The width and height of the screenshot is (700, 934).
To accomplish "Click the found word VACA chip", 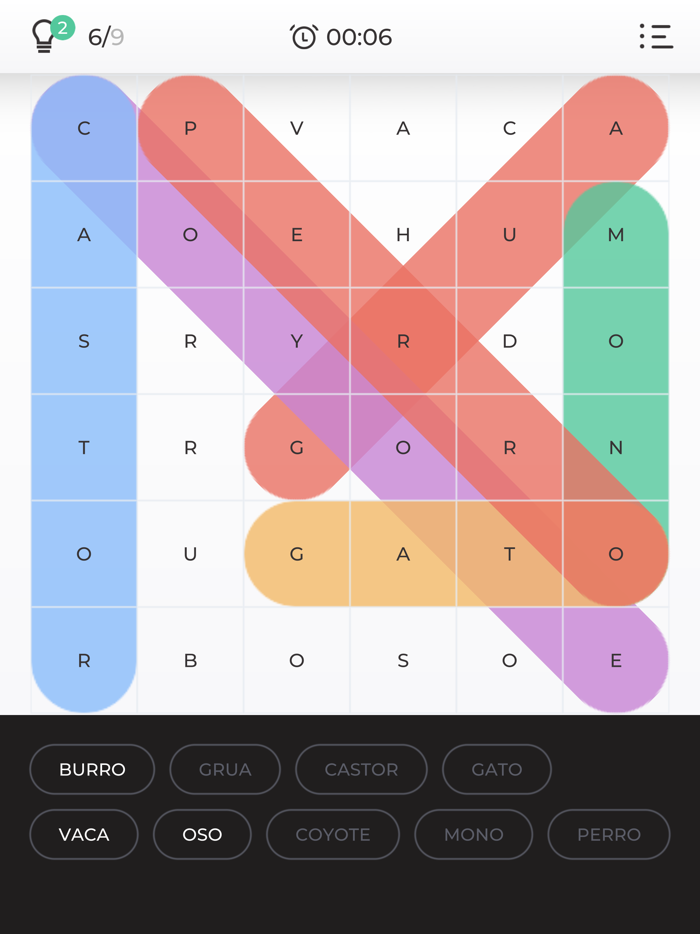I will coord(84,834).
